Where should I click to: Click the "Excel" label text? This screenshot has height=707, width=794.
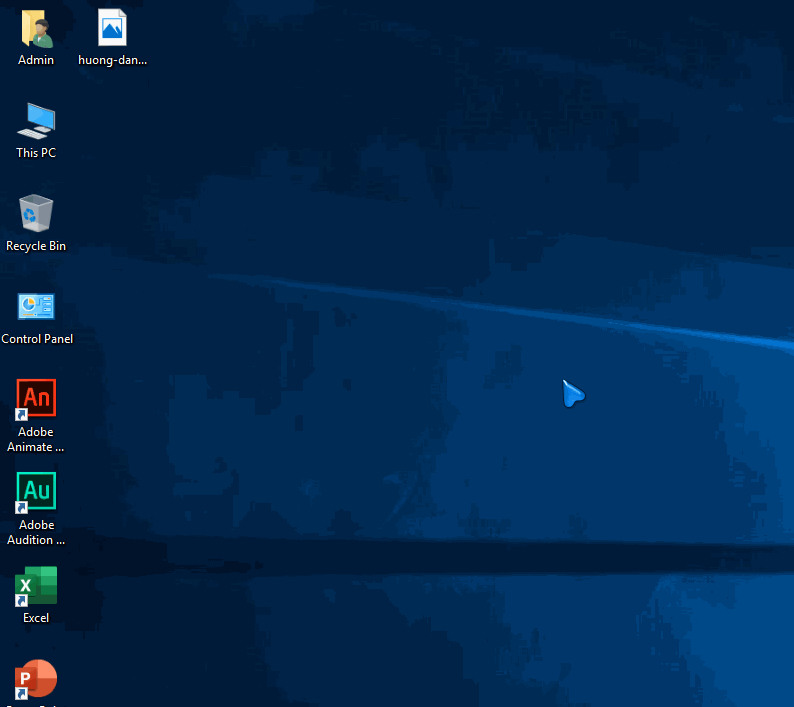point(36,618)
